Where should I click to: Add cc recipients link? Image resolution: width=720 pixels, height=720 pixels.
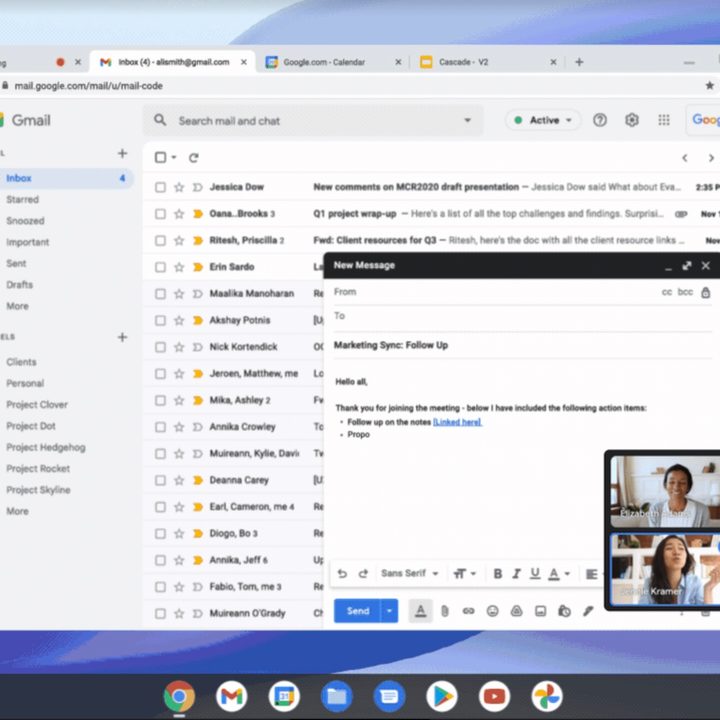[x=667, y=292]
